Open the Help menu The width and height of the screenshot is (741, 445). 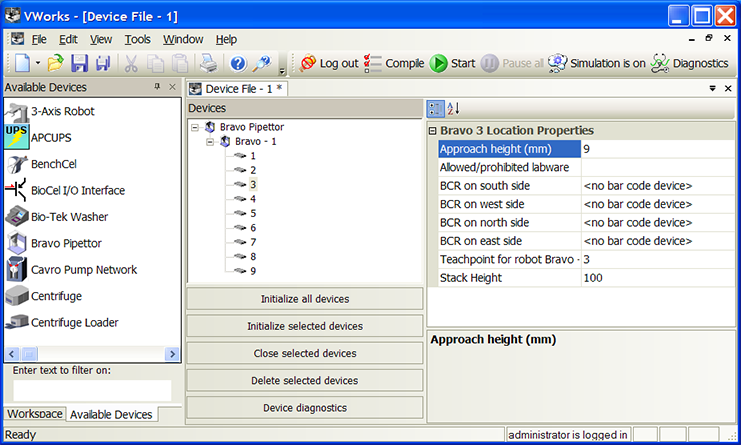[x=226, y=39]
